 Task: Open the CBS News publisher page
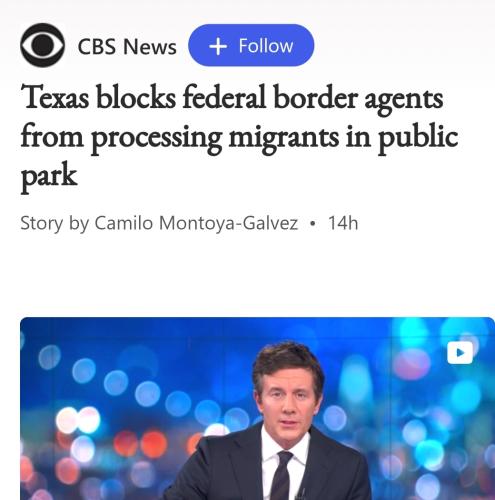pyautogui.click(x=127, y=46)
